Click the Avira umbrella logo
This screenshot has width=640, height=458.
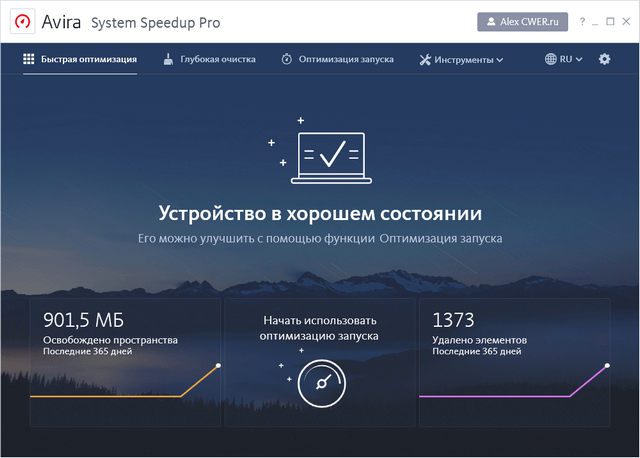pyautogui.click(x=22, y=22)
